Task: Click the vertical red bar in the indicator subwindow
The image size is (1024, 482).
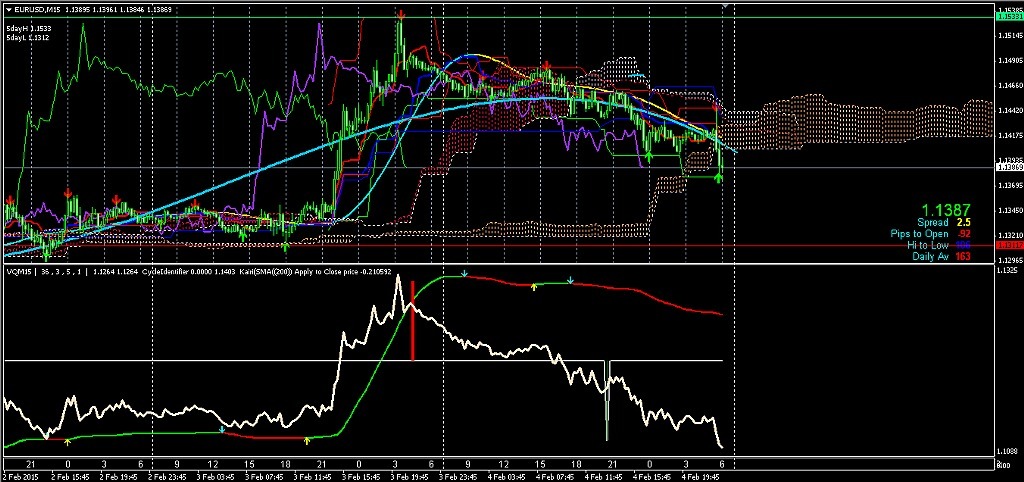Action: click(x=413, y=320)
